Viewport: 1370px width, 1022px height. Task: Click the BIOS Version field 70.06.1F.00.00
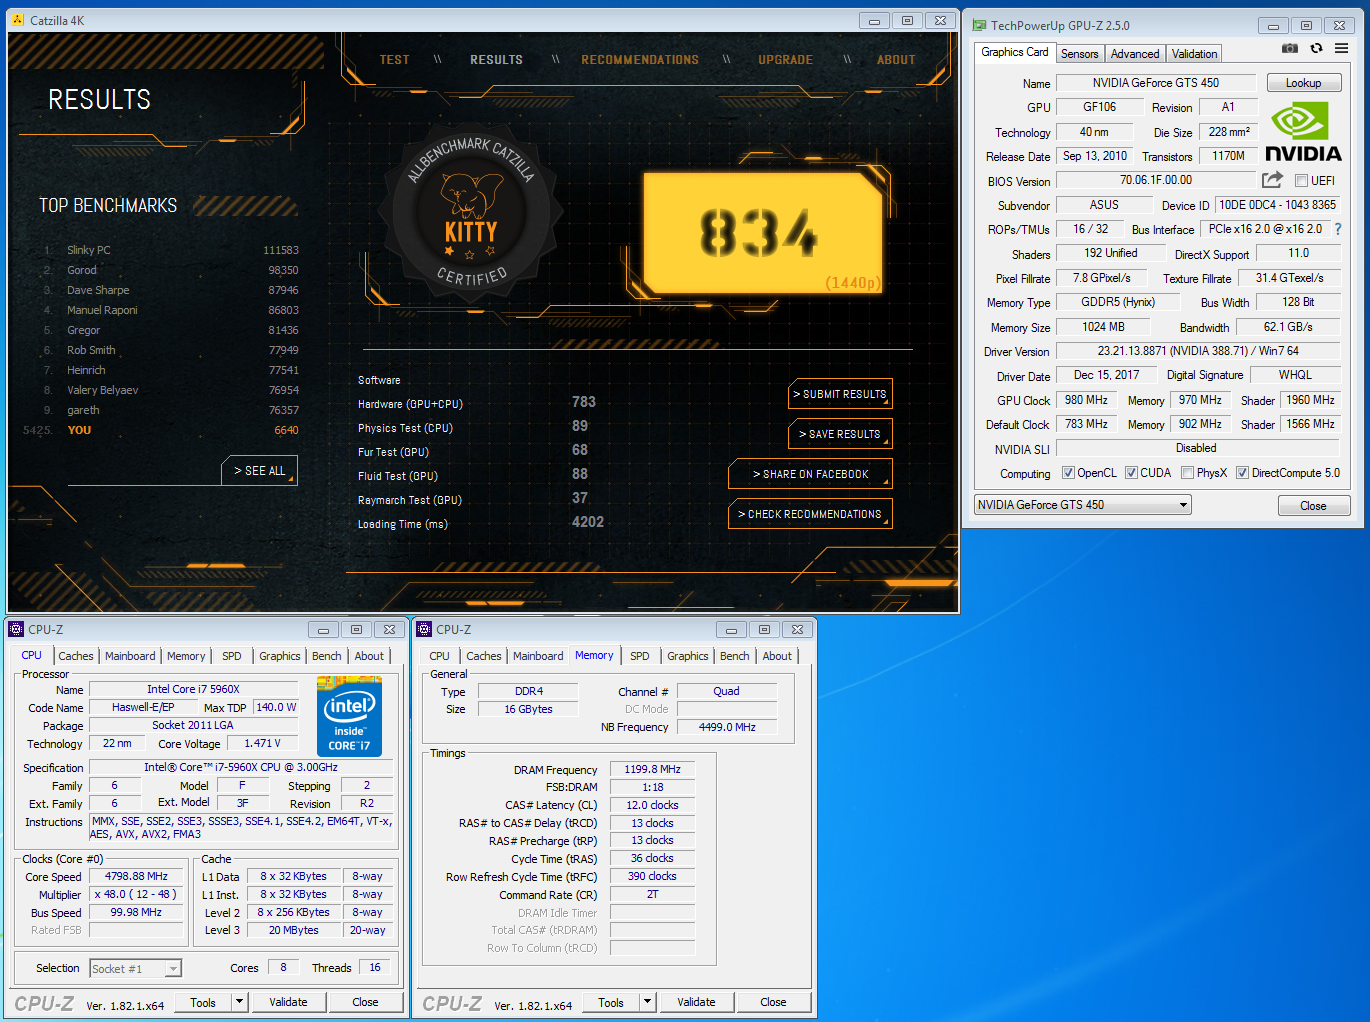(1155, 180)
